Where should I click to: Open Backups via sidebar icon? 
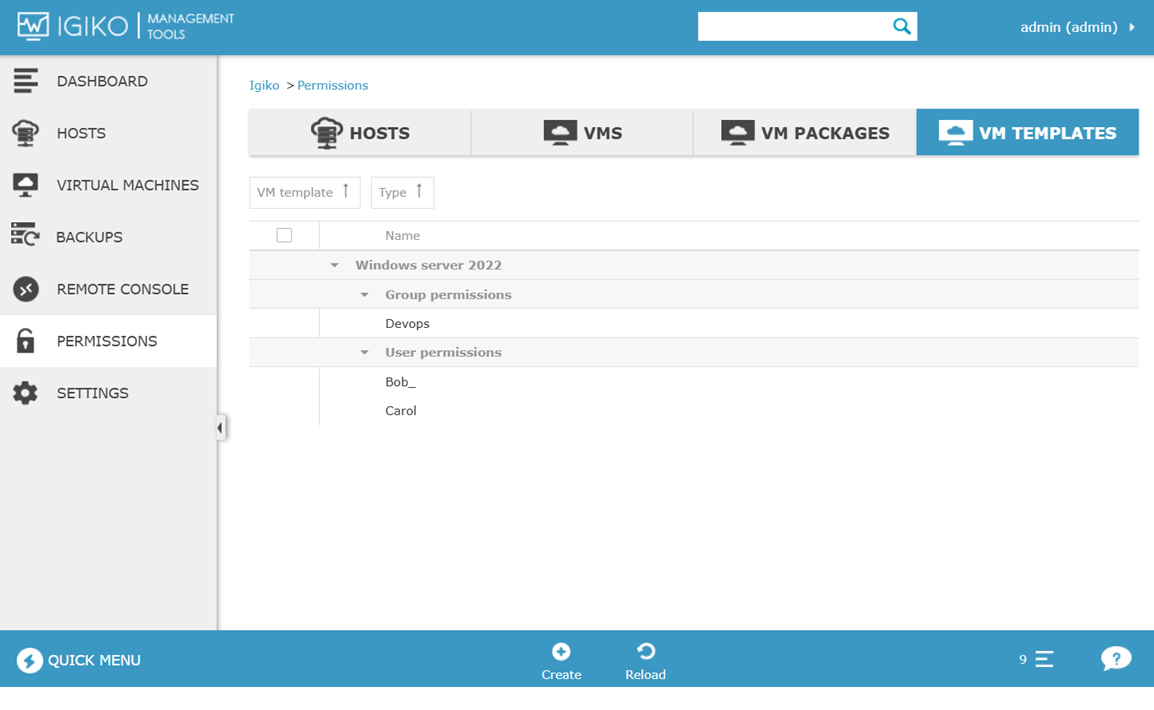tap(26, 237)
